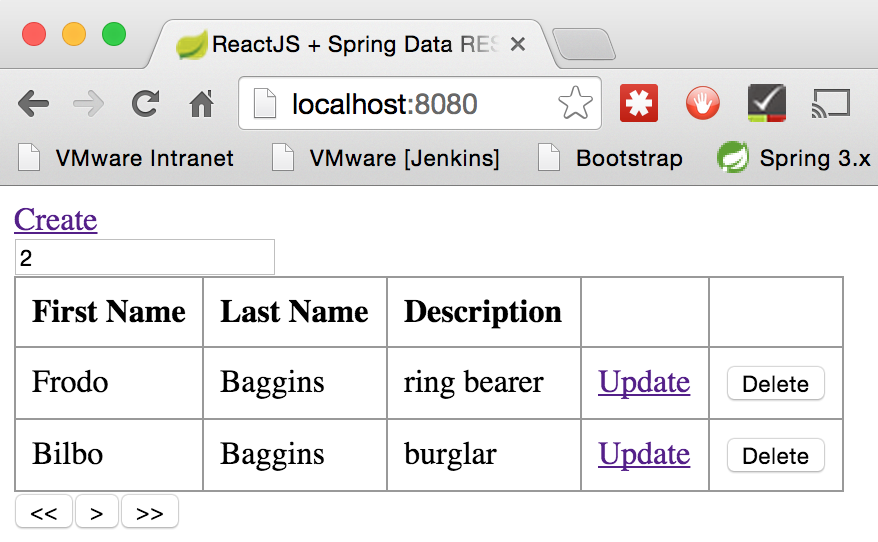This screenshot has height=542, width=878.
Task: Open the red asterisk extension icon
Action: [638, 103]
